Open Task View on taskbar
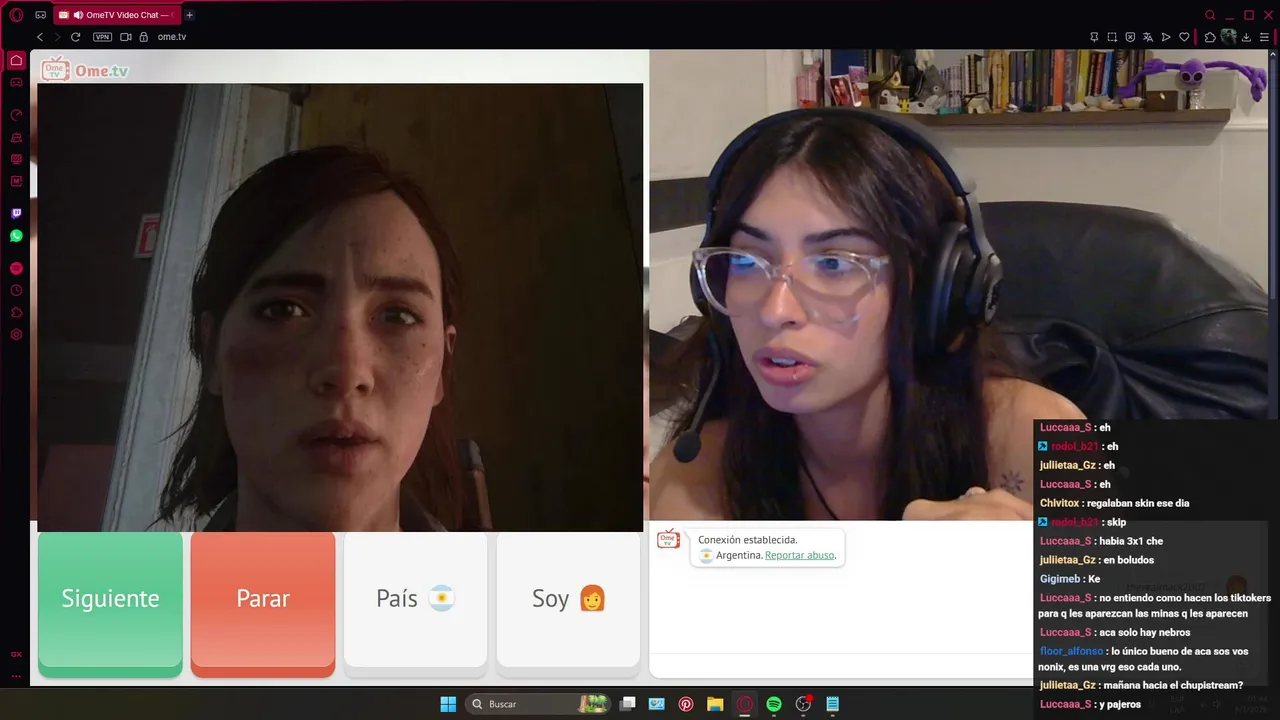This screenshot has height=720, width=1280. click(x=627, y=704)
